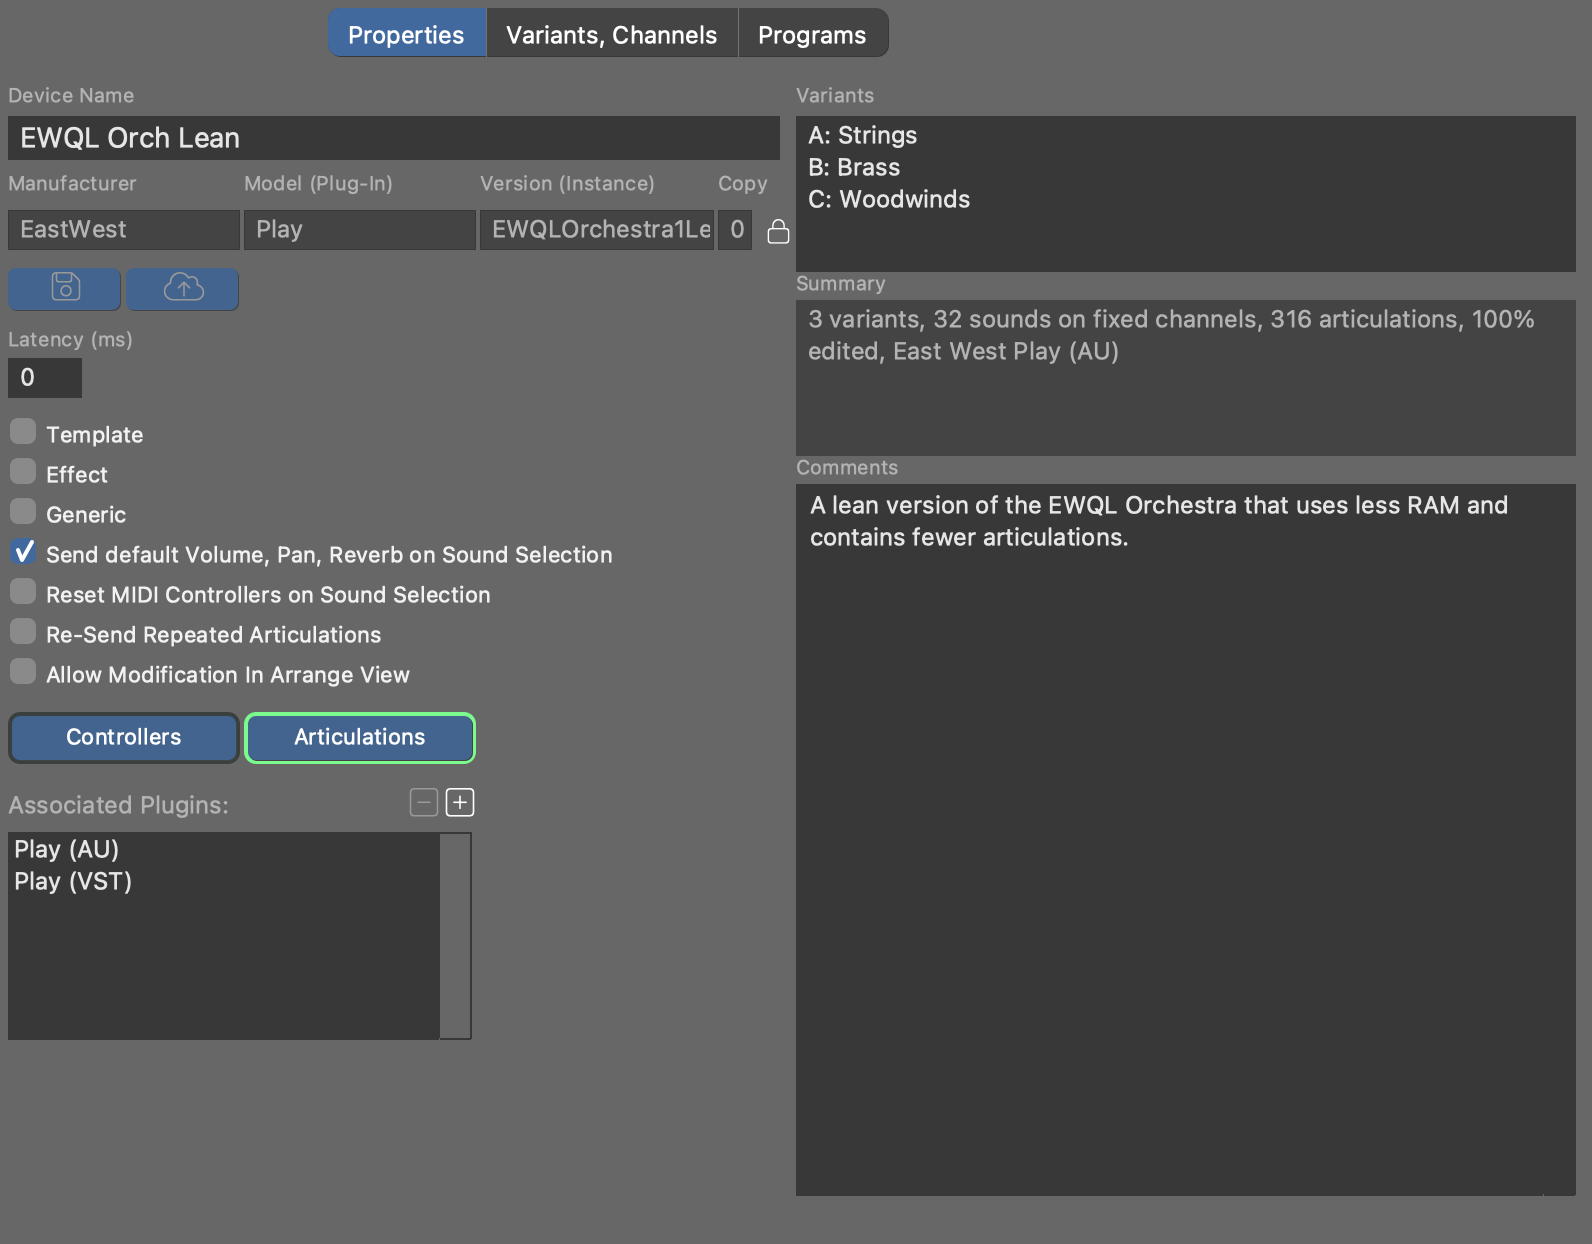The image size is (1592, 1244).
Task: Click the save device (floppy disk) icon
Action: (65, 289)
